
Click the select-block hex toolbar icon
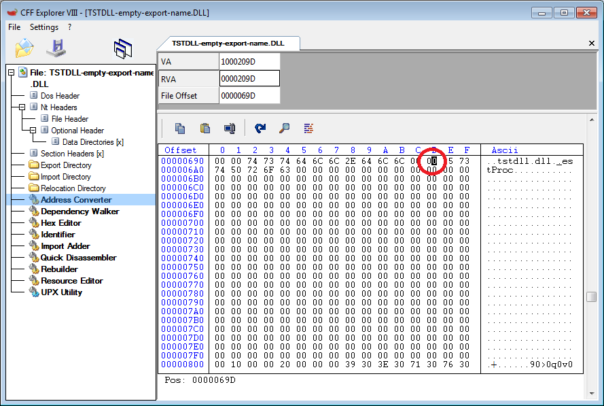230,128
